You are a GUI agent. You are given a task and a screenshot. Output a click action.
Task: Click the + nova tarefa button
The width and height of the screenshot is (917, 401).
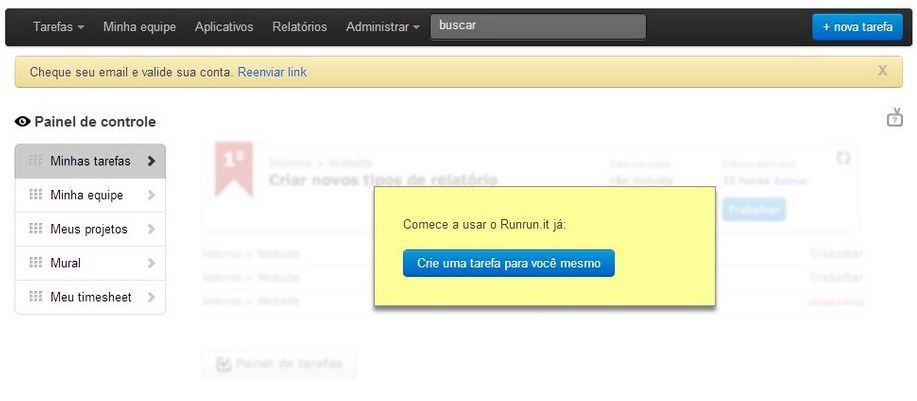(857, 27)
